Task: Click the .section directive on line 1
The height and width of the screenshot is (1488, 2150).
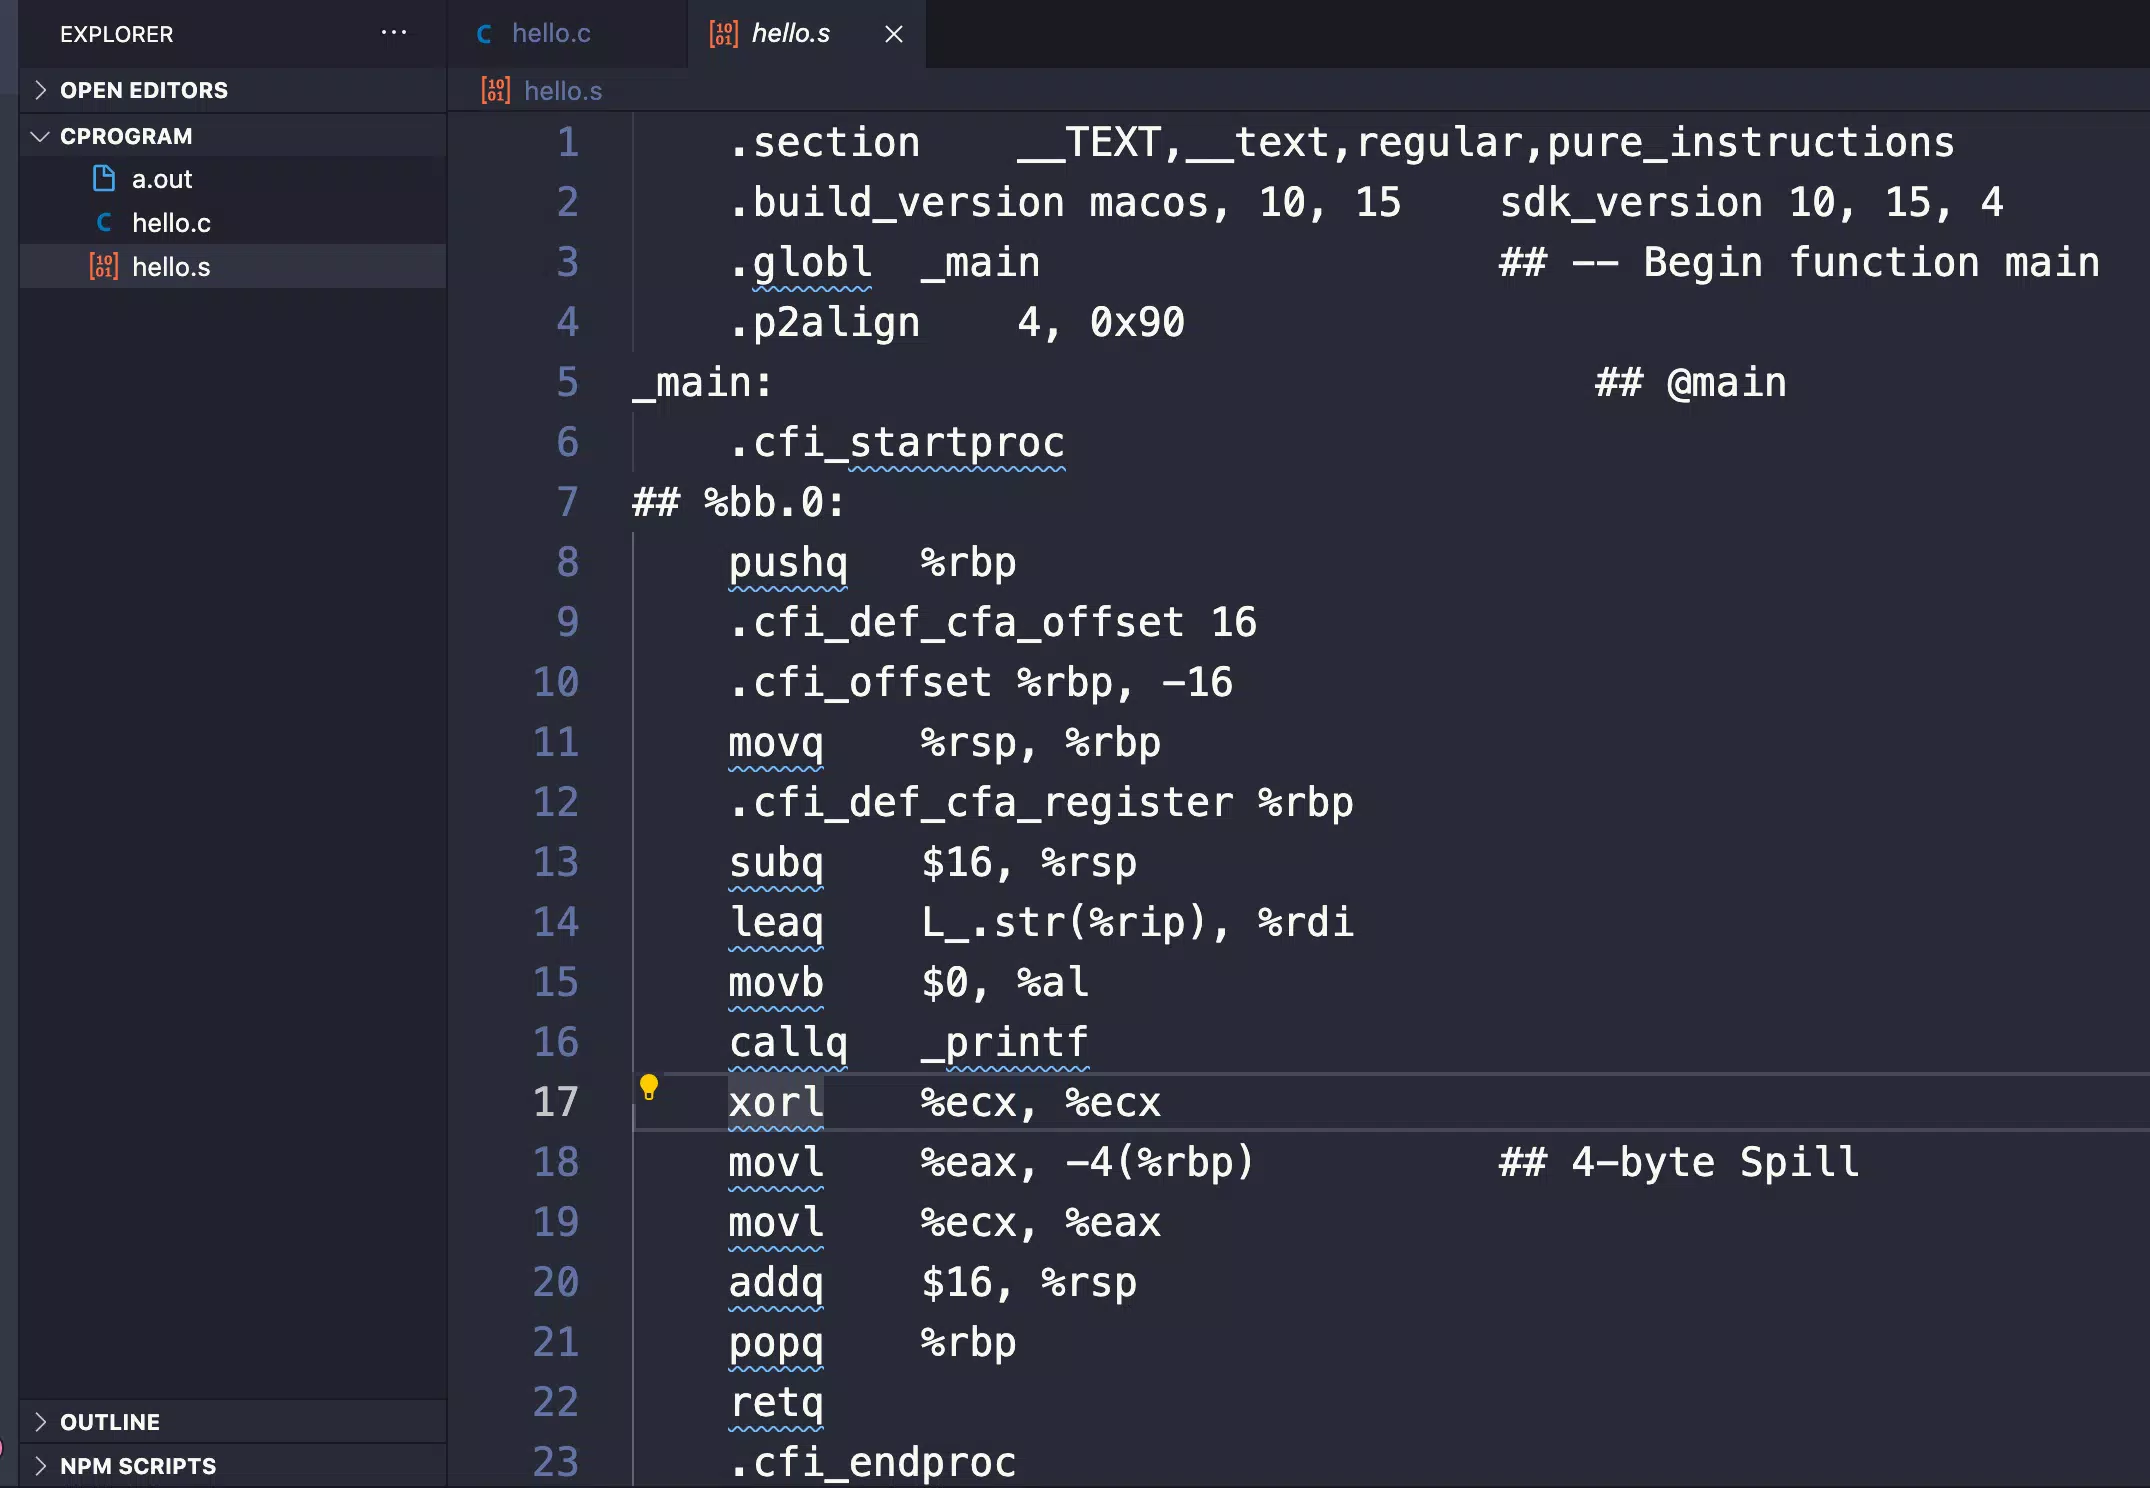Action: (824, 142)
